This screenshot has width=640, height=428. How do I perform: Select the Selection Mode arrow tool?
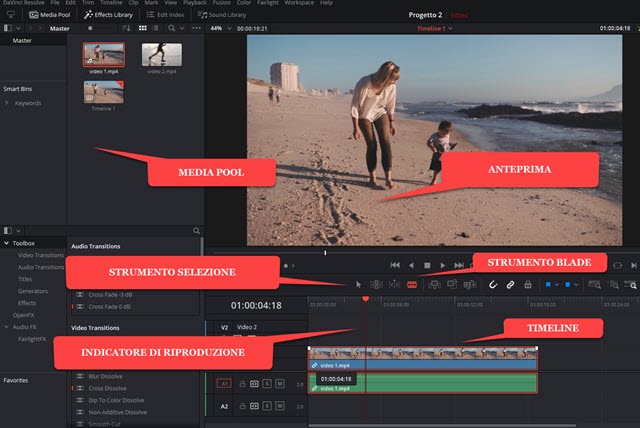(358, 284)
